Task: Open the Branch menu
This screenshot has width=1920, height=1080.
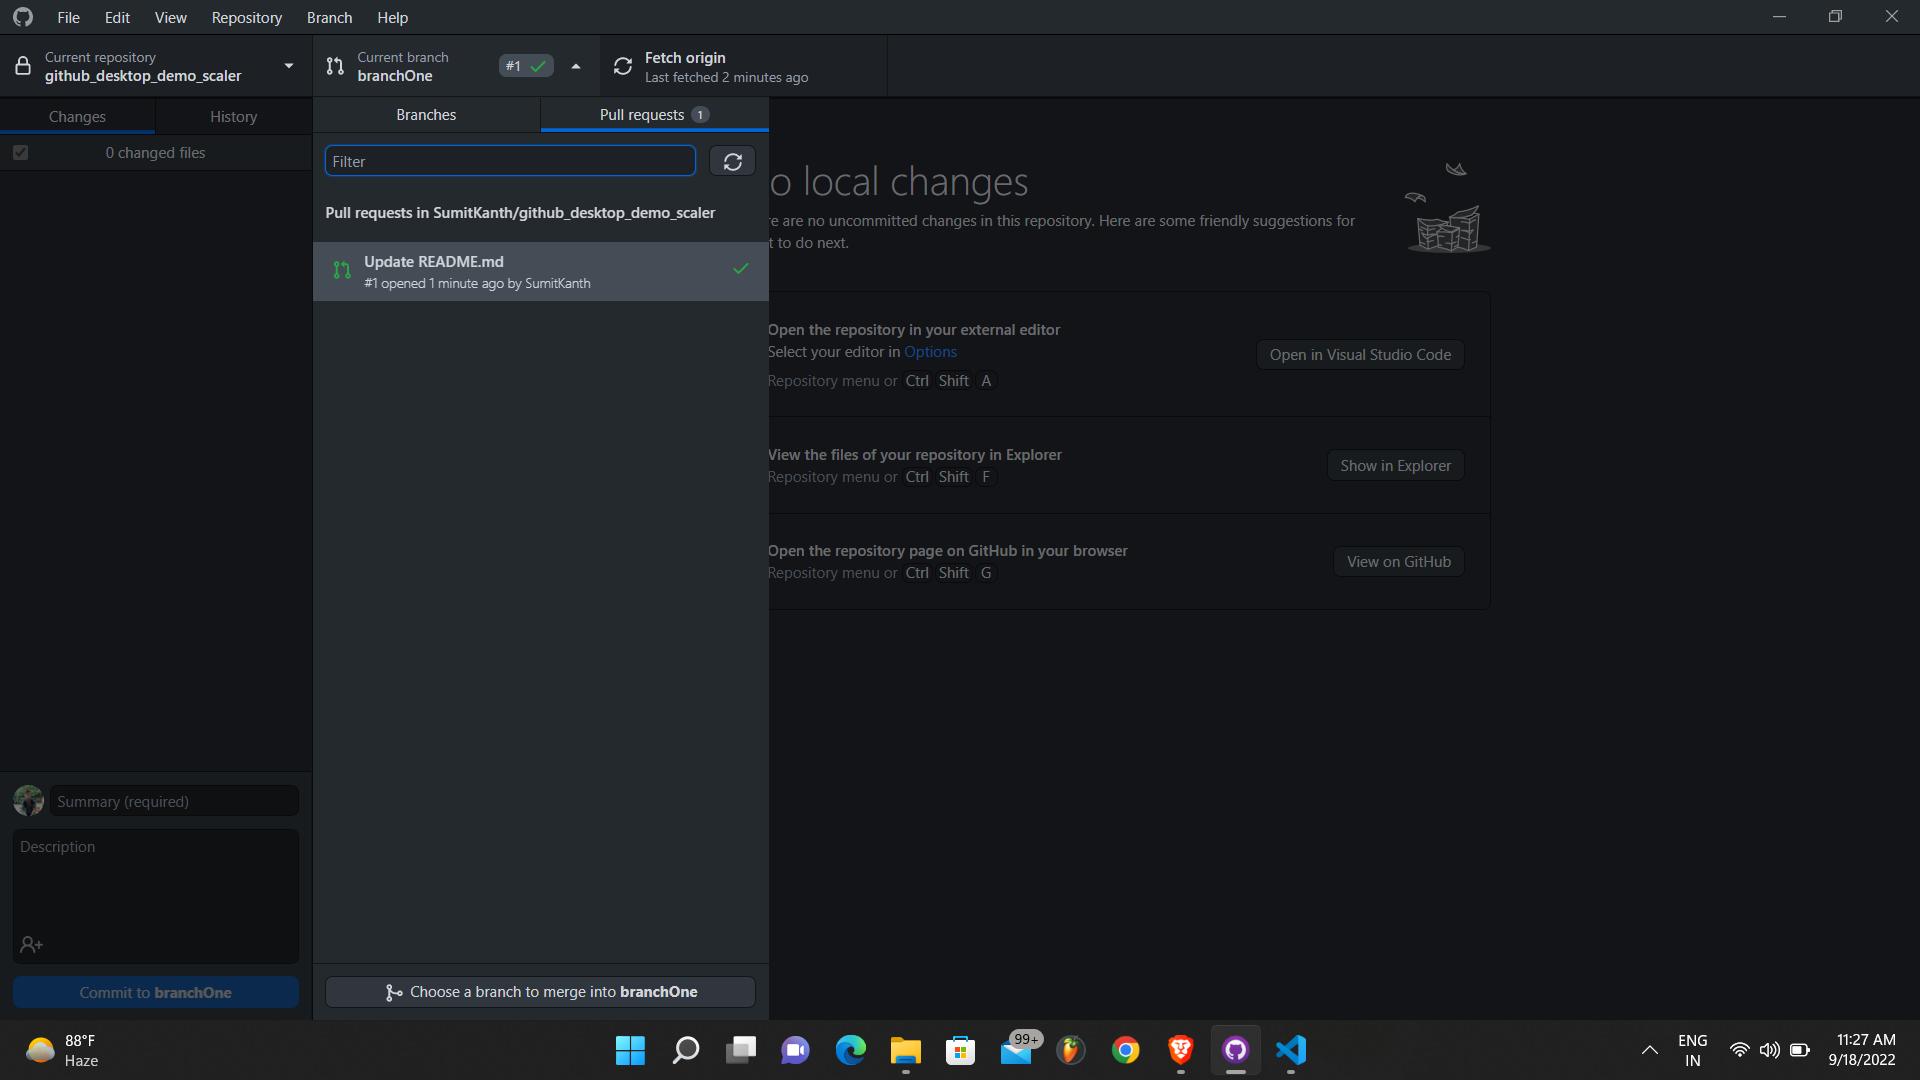Action: click(x=328, y=17)
